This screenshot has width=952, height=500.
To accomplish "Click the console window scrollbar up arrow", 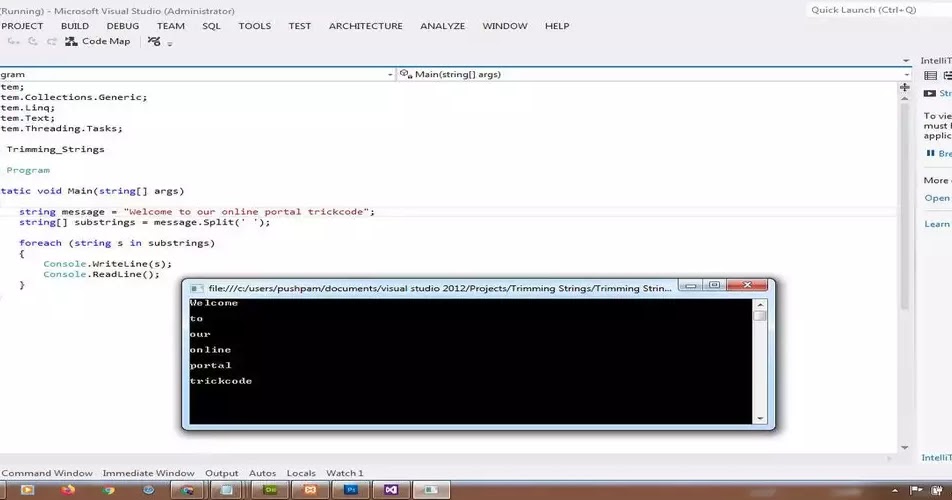I will click(760, 305).
